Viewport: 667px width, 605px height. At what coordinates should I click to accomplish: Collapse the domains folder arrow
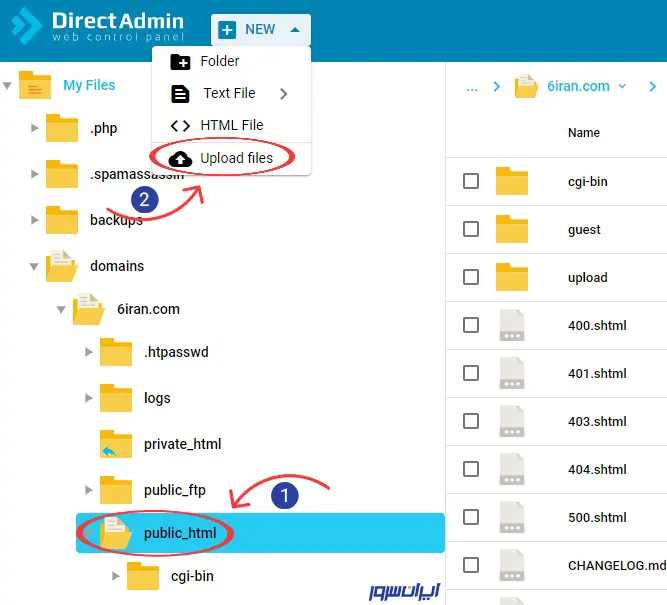click(34, 266)
